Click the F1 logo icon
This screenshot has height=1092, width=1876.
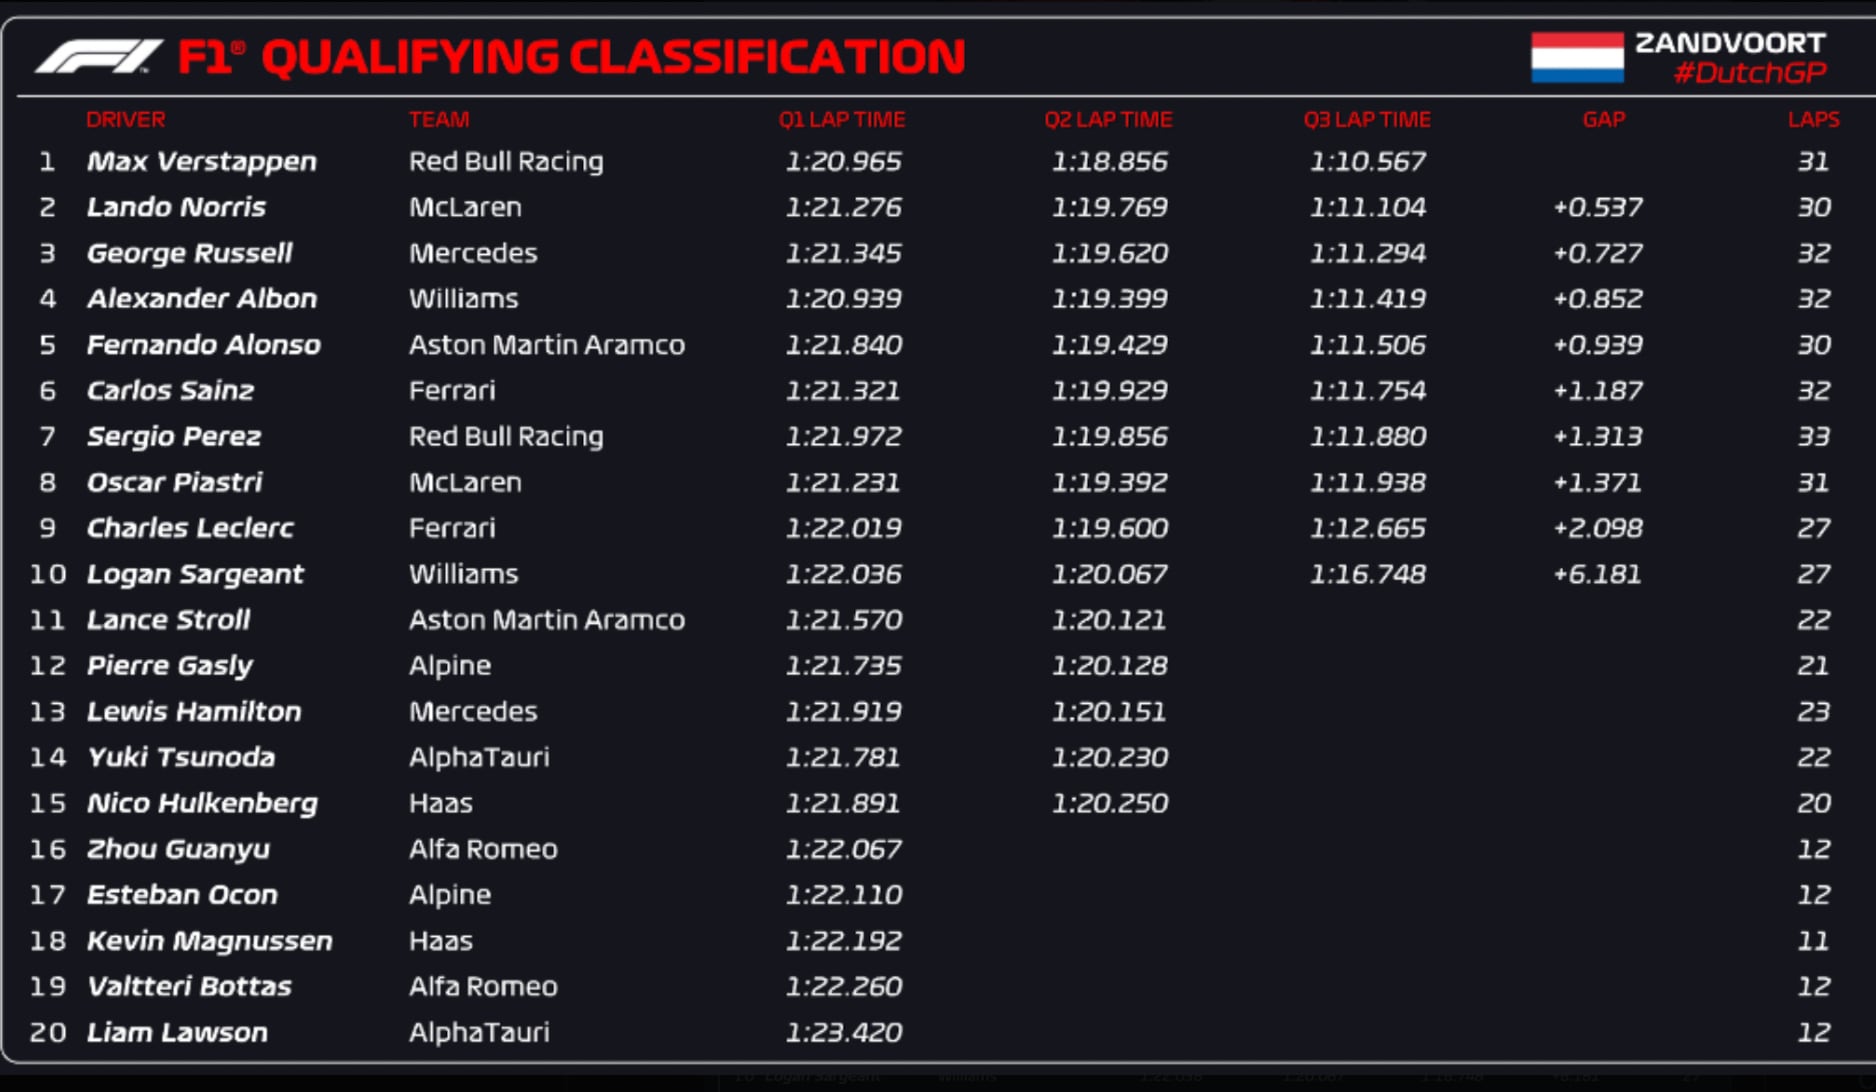(x=98, y=57)
